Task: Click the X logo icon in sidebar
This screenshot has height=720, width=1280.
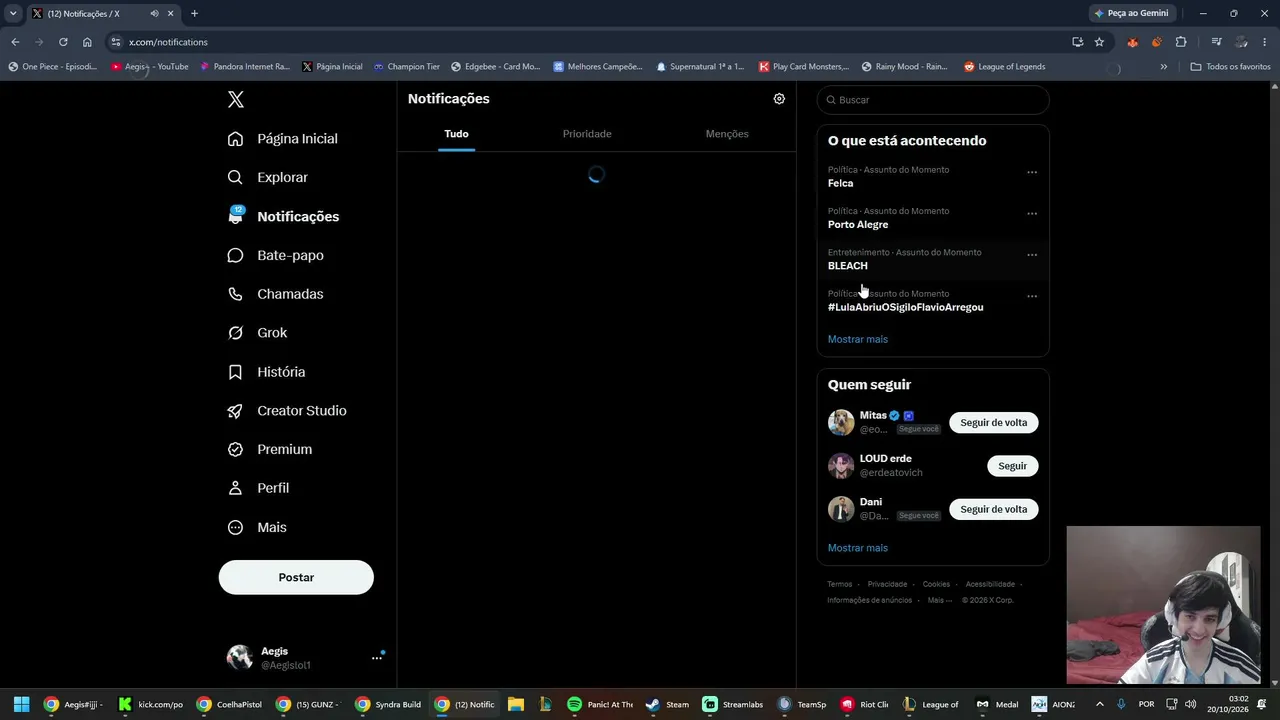Action: pos(235,99)
